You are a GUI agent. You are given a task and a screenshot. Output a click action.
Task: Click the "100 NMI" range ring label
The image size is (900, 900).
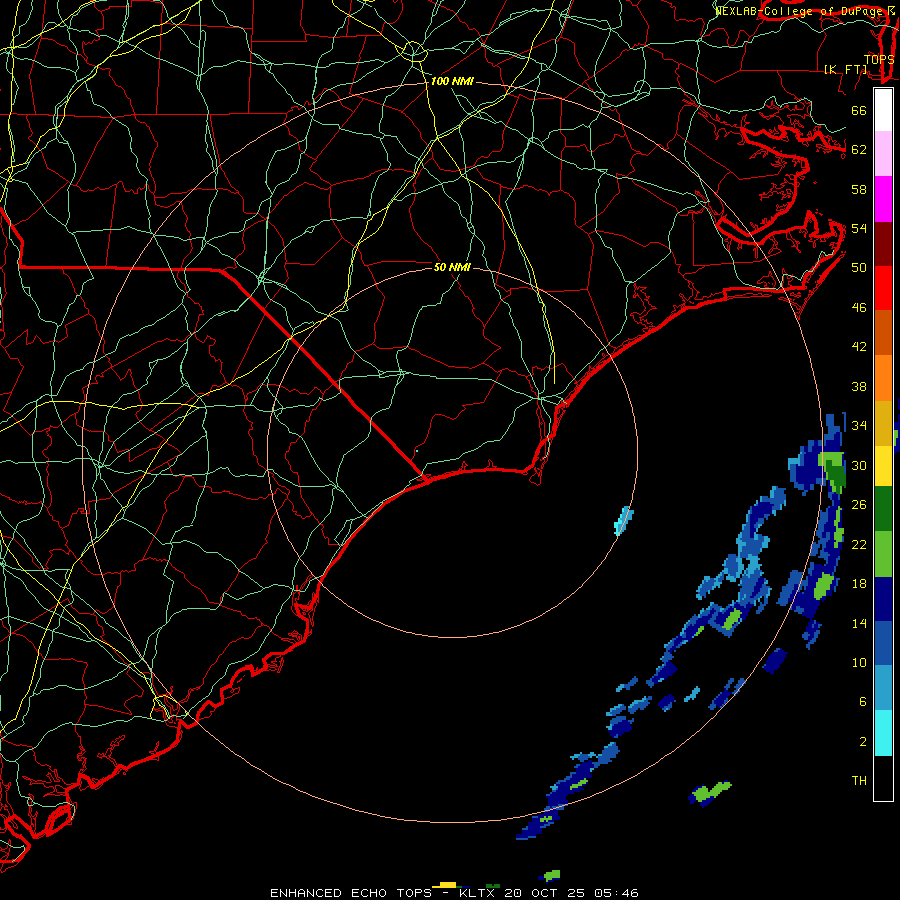452,82
